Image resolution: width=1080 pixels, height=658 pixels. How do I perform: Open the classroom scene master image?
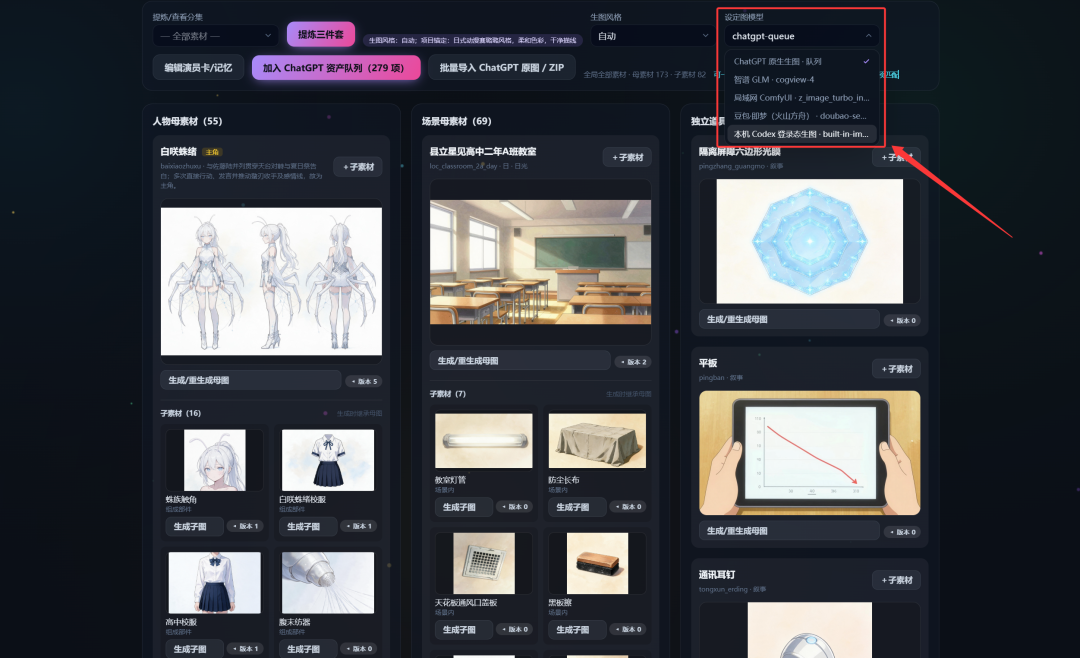541,262
